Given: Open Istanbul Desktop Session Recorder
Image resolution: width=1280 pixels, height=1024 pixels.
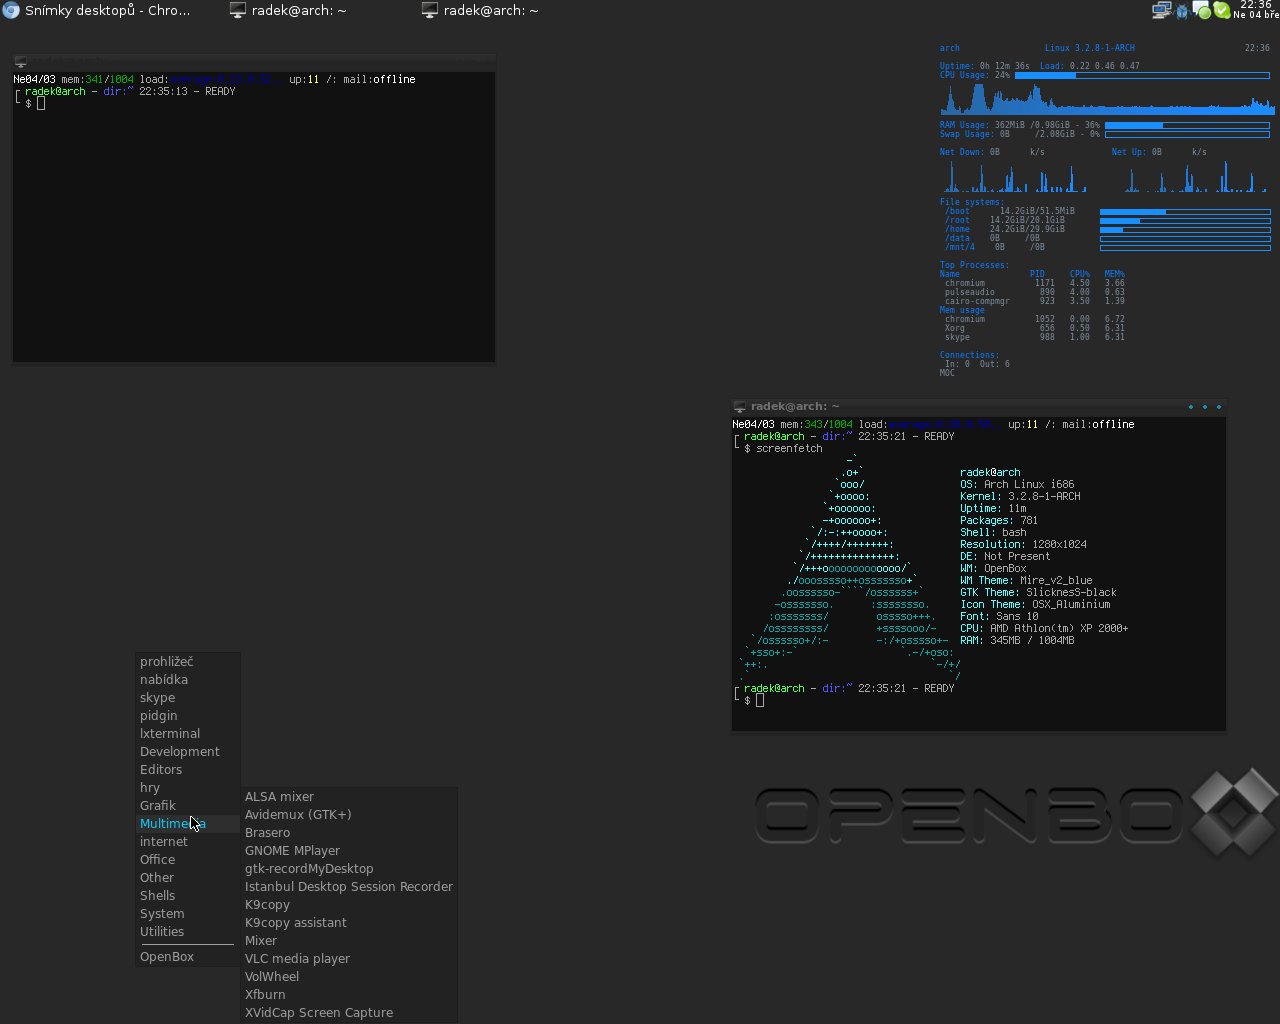Looking at the screenshot, I should 350,887.
